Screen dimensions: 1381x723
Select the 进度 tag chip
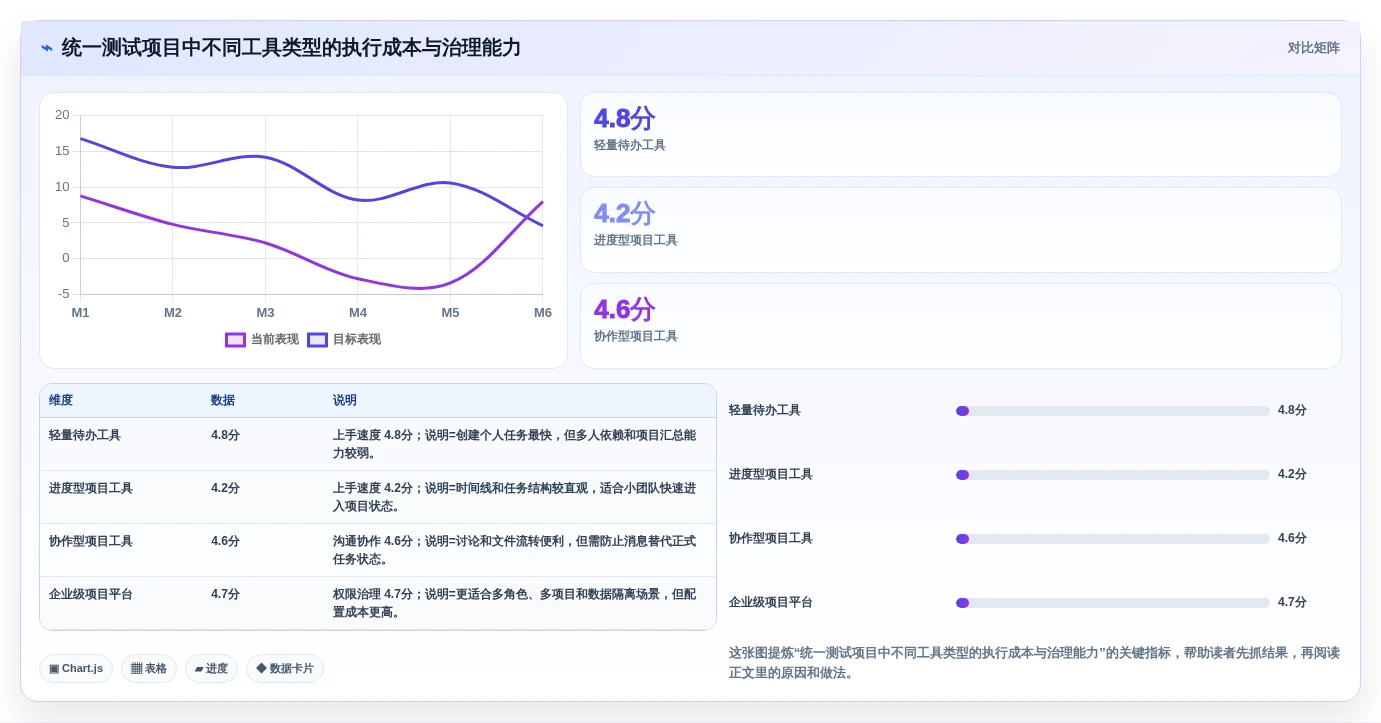[211, 668]
